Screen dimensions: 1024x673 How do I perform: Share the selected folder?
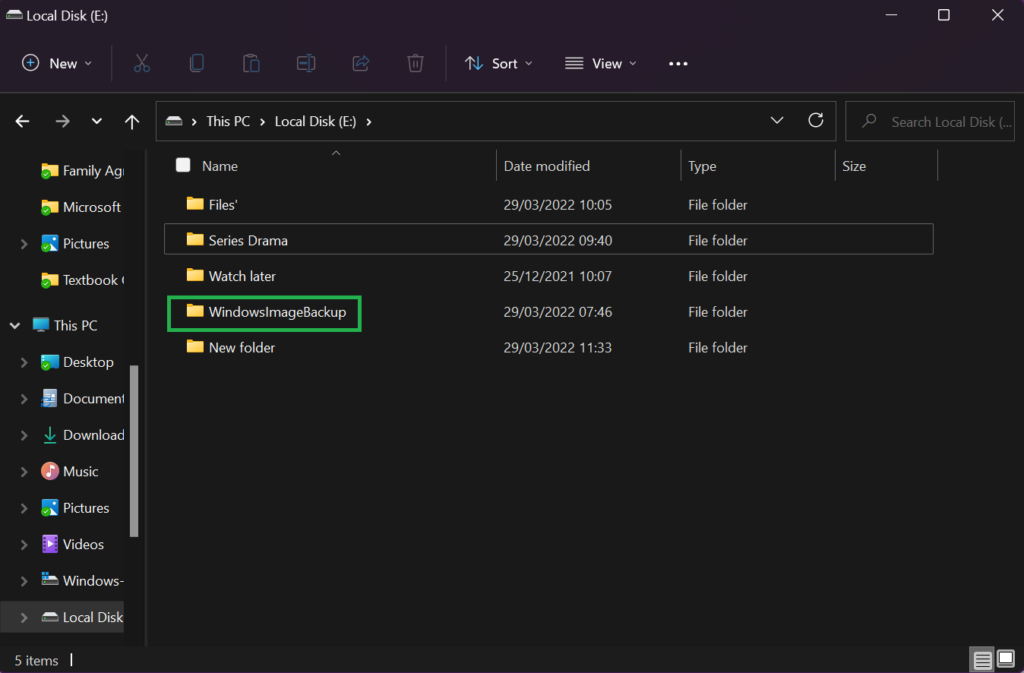pos(360,63)
